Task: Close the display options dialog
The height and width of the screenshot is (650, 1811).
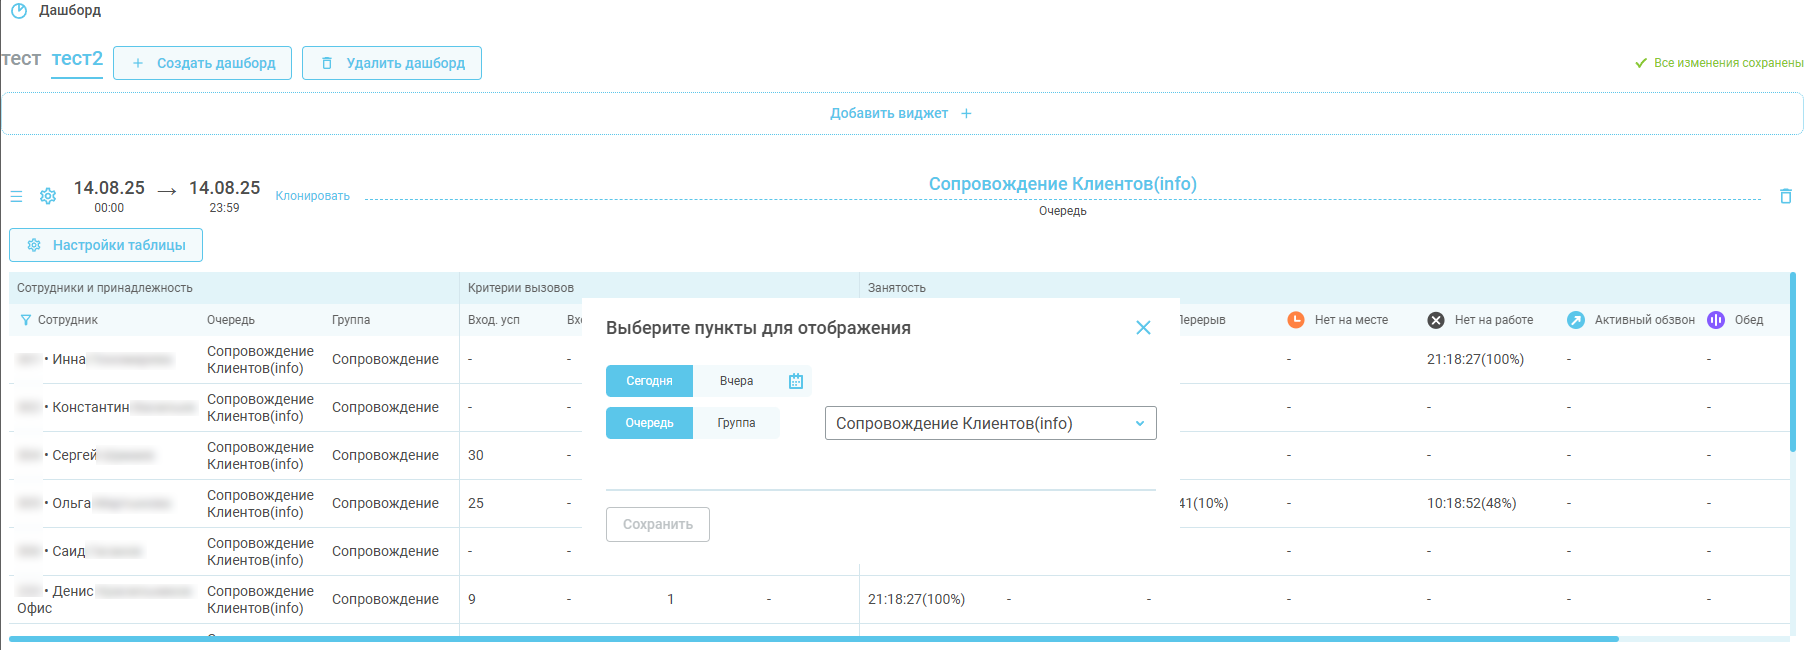Action: pos(1143,328)
